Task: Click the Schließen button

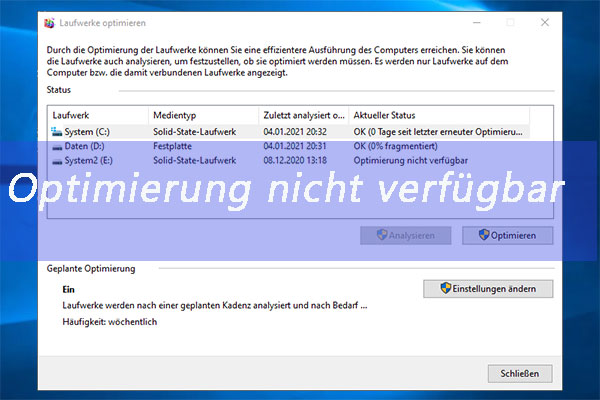Action: tap(520, 373)
